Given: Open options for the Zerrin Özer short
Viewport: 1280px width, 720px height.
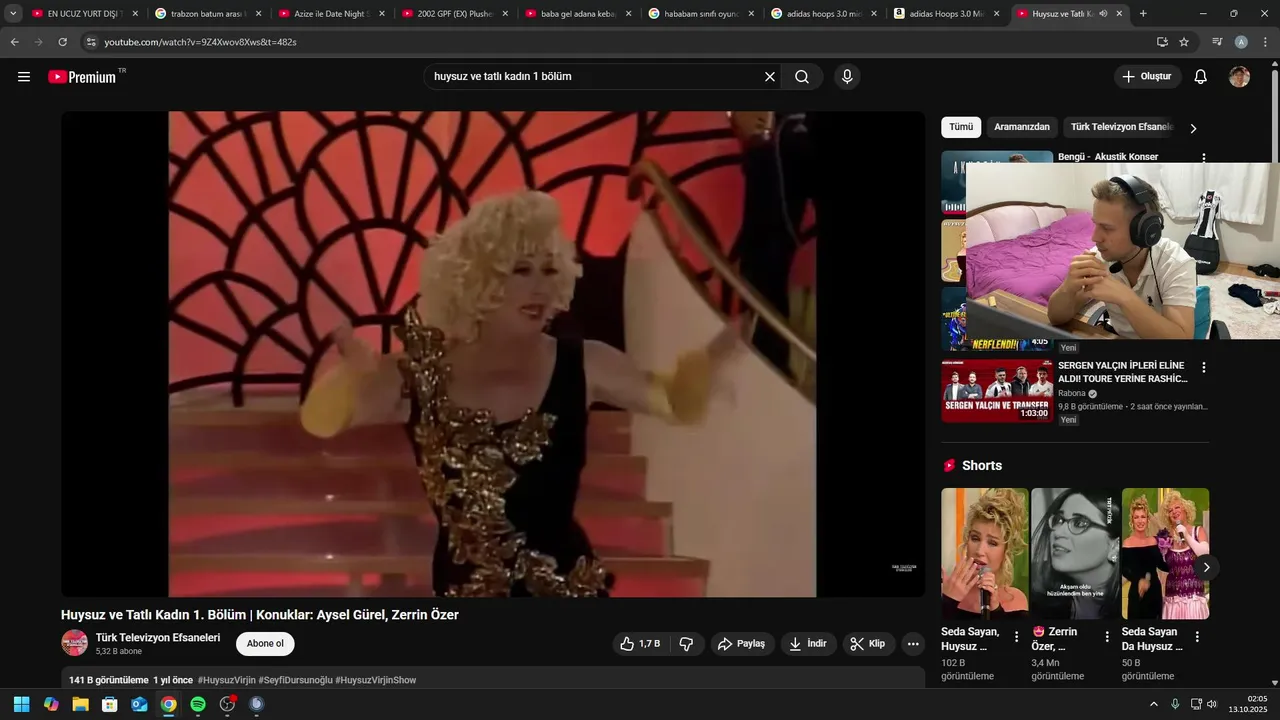Looking at the screenshot, I should [1107, 637].
